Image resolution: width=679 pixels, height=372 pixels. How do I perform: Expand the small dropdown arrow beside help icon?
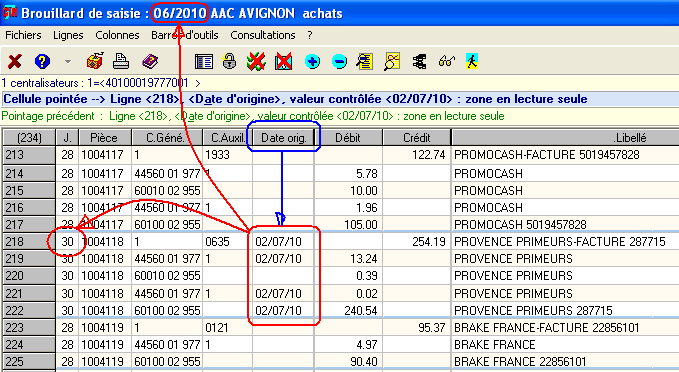pyautogui.click(x=68, y=61)
